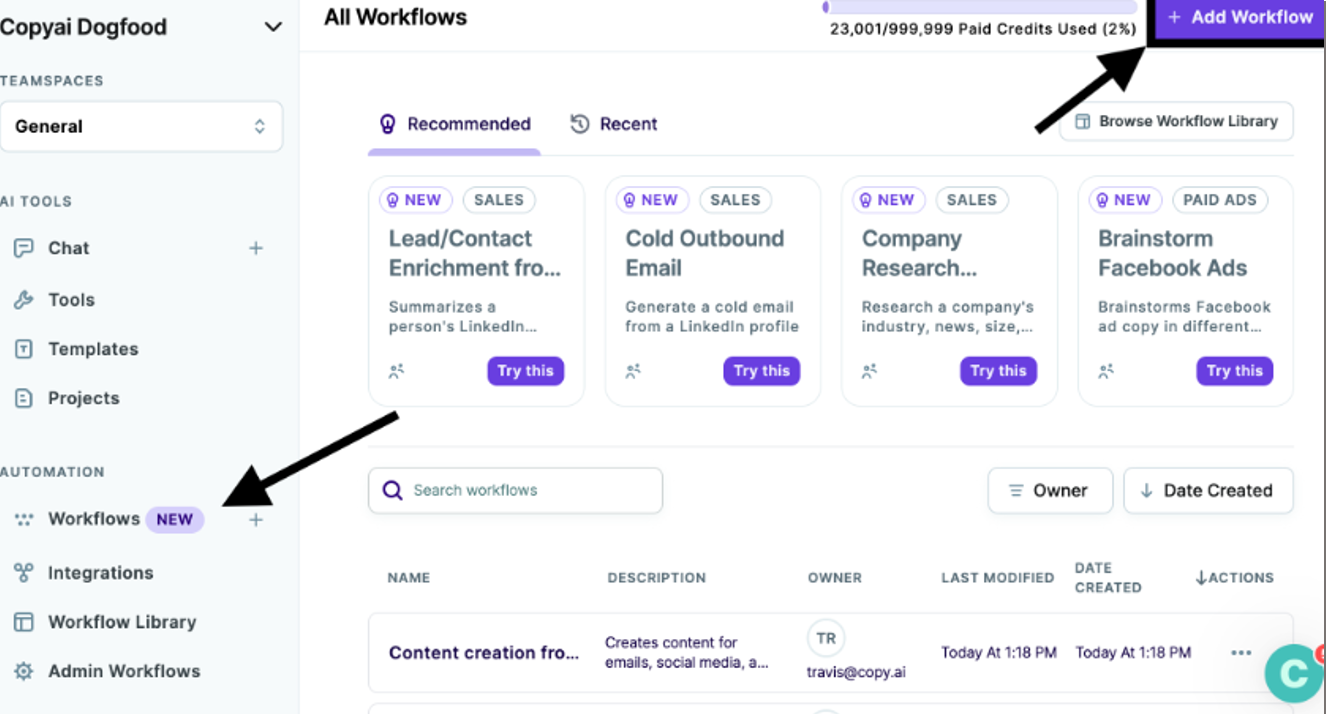Click the Search workflows input field
The image size is (1330, 714).
(x=515, y=490)
